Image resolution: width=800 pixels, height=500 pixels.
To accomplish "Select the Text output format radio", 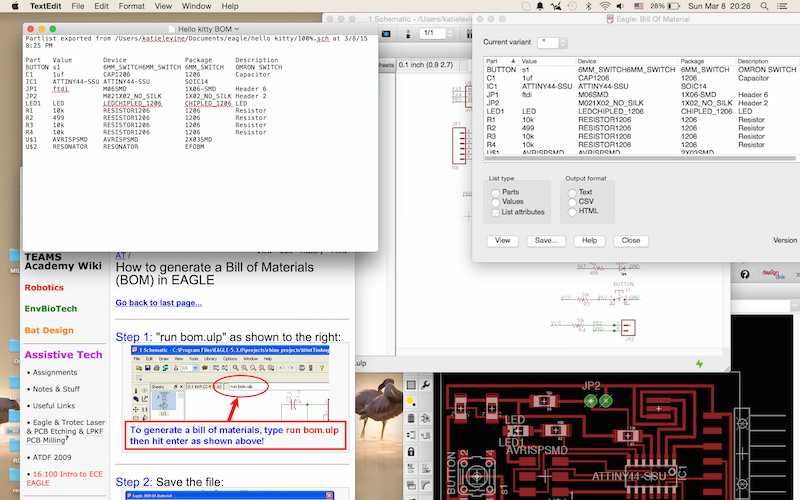I will click(x=572, y=192).
